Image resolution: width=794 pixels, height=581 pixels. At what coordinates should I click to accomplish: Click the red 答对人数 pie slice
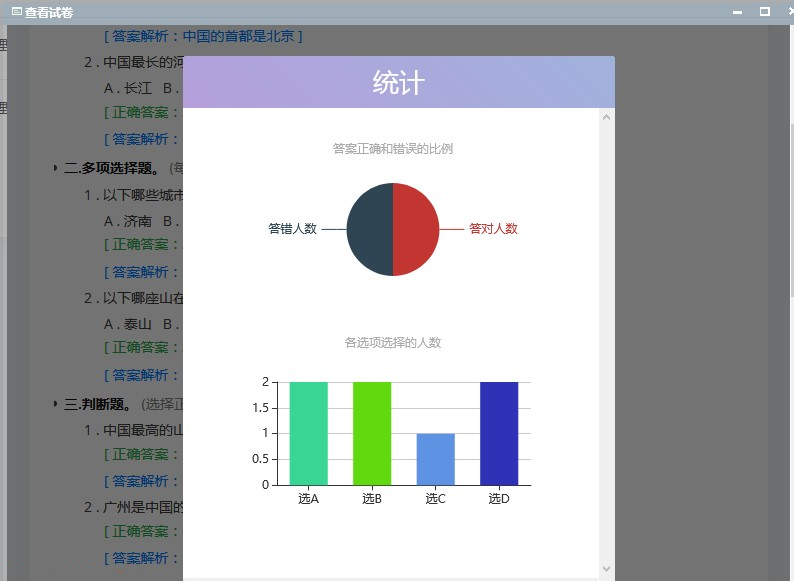[x=415, y=229]
